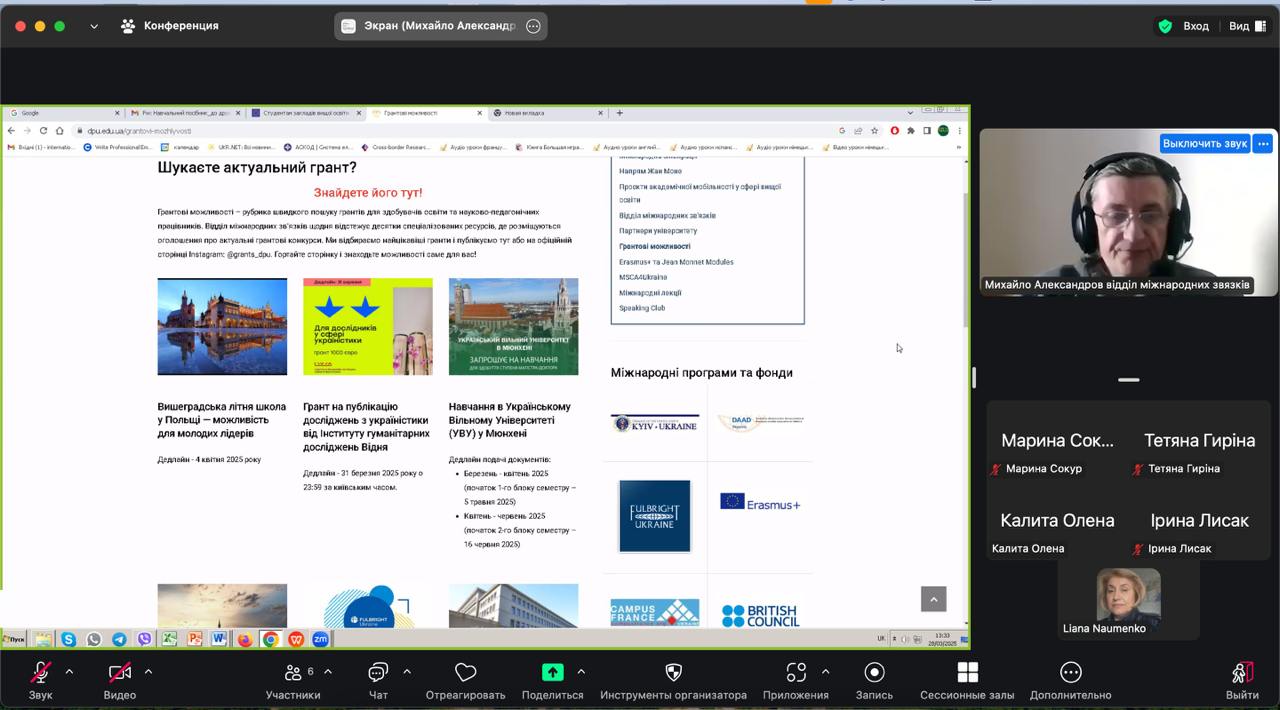Viewport: 1280px width, 710px height.
Task: Click the Fulbright Ukraine logo
Action: (x=655, y=516)
